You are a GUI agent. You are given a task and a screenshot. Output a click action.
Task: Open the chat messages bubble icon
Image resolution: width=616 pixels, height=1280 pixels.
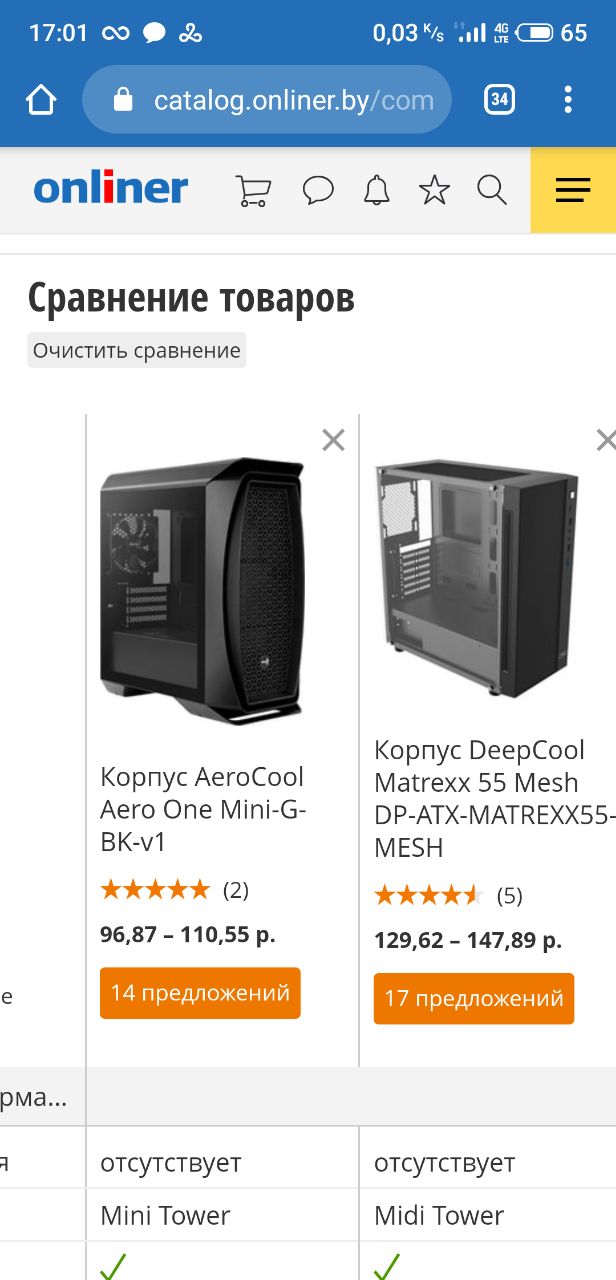pos(318,190)
